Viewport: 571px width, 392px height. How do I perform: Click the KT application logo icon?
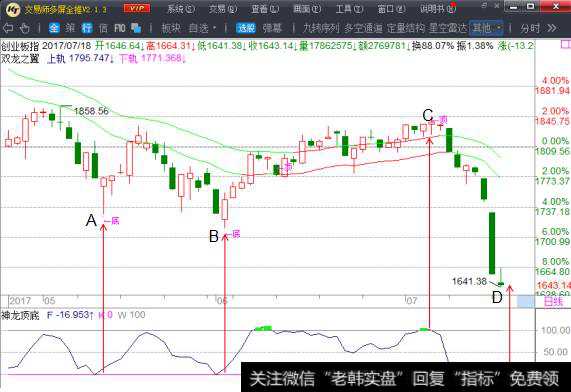tap(13, 9)
